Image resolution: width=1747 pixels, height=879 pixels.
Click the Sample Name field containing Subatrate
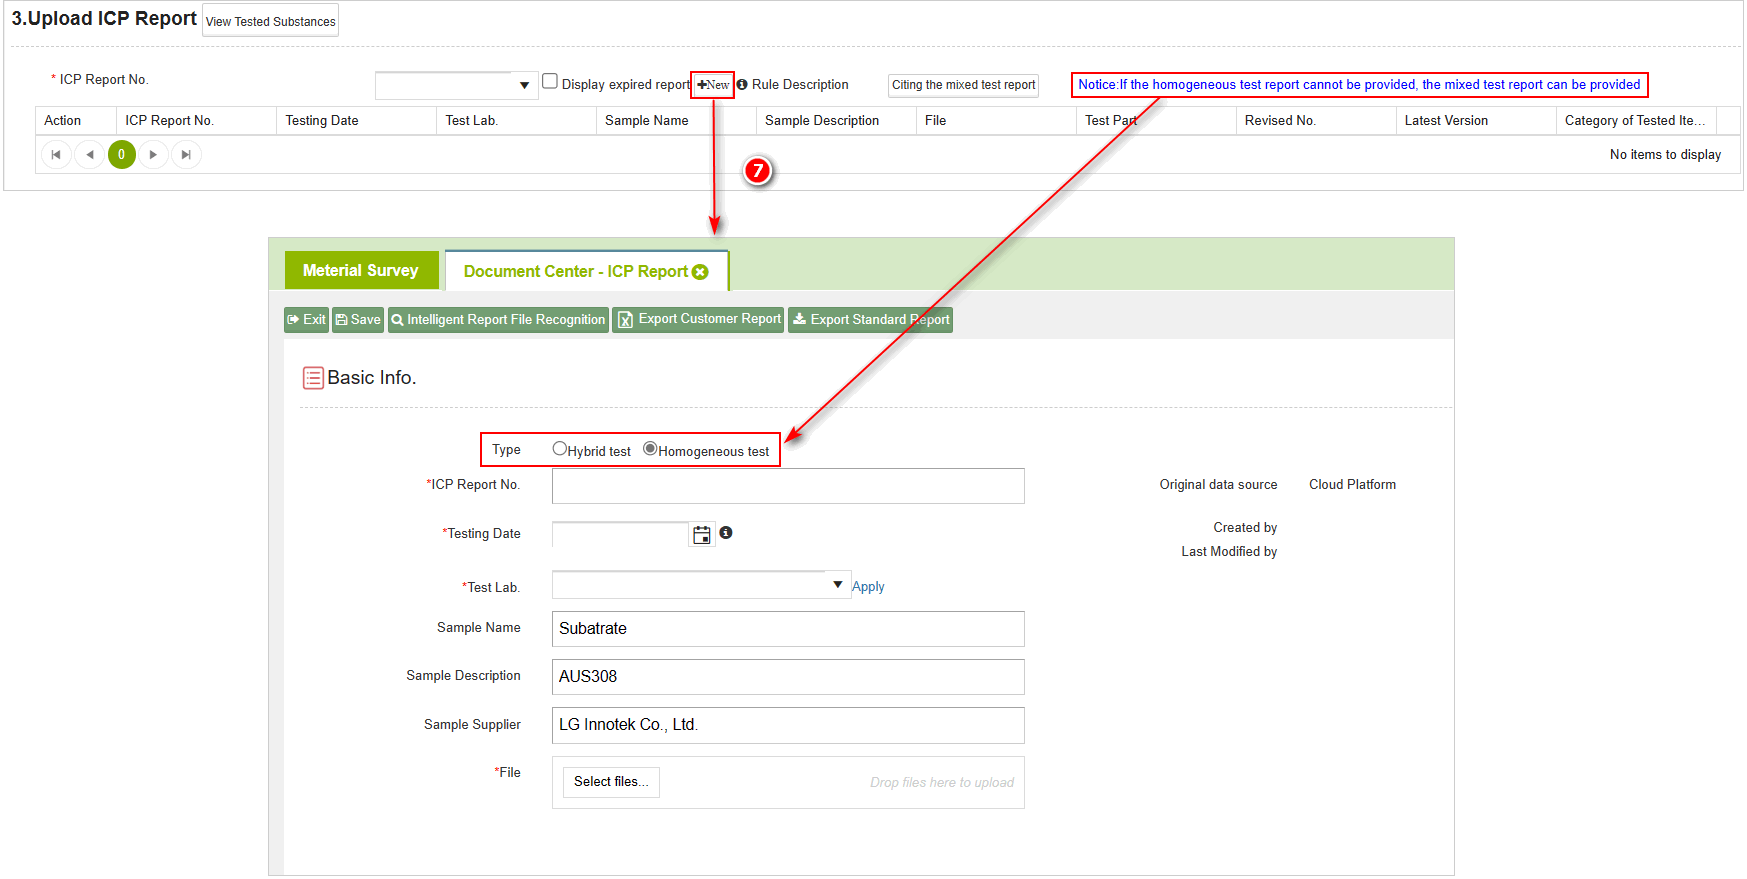pyautogui.click(x=788, y=629)
